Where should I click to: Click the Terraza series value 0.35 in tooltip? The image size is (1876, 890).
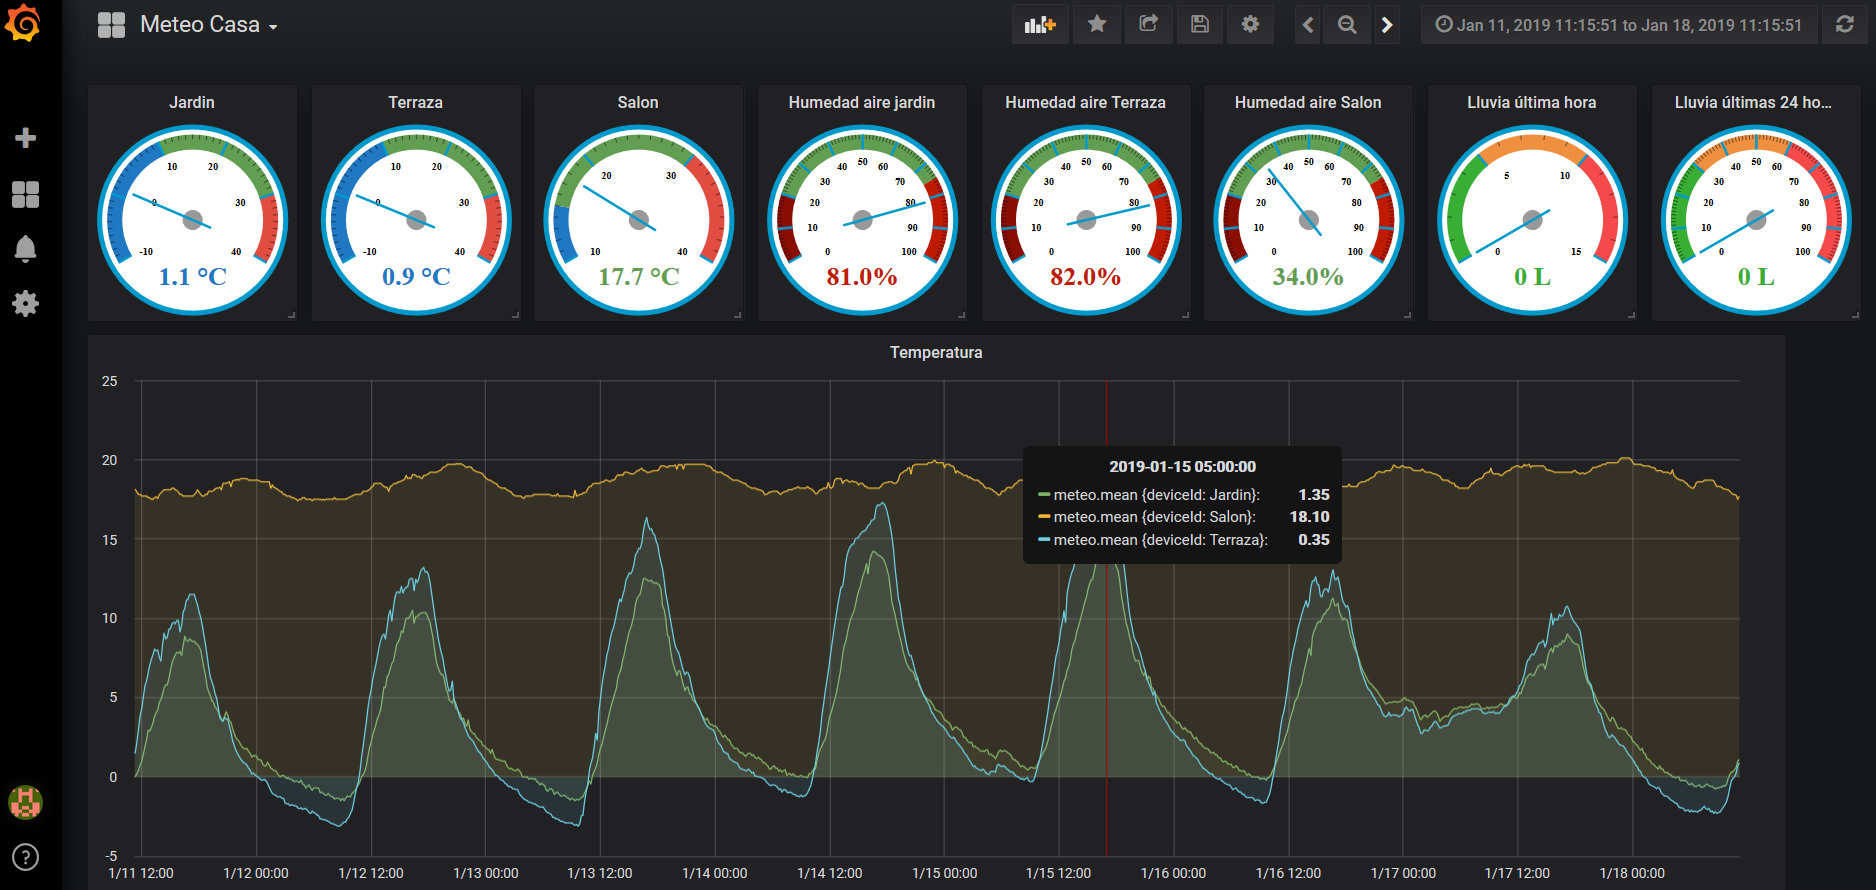1314,539
